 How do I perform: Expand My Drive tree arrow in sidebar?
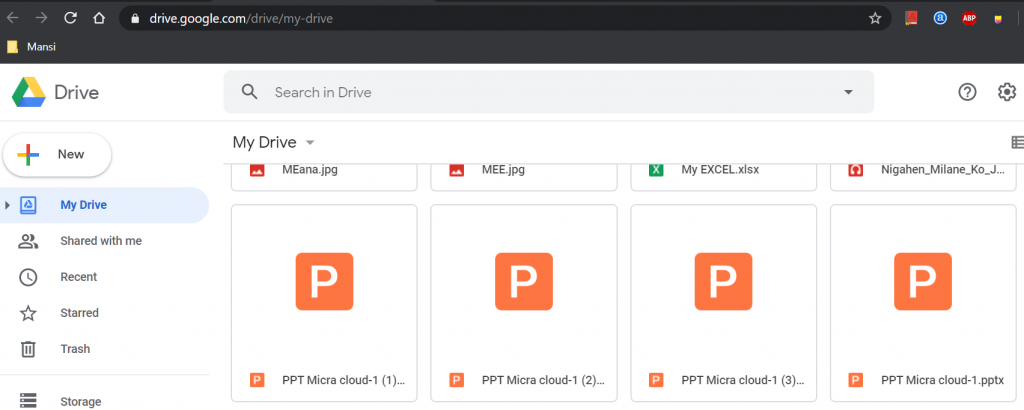(x=7, y=205)
